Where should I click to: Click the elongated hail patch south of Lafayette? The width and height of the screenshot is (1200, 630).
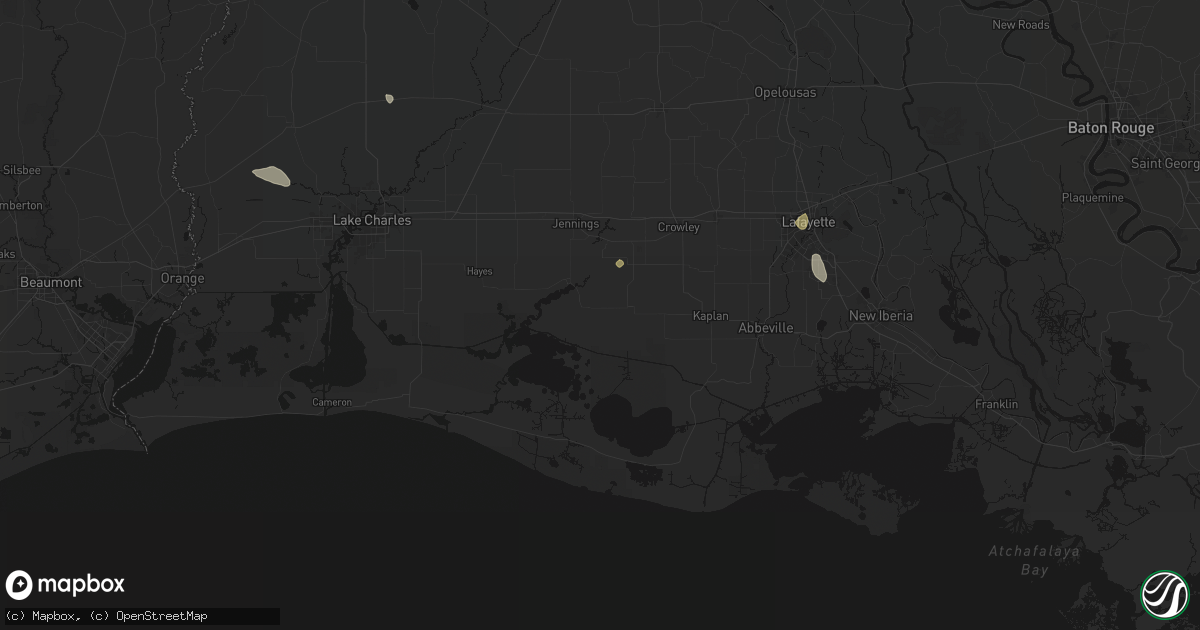[x=819, y=267]
